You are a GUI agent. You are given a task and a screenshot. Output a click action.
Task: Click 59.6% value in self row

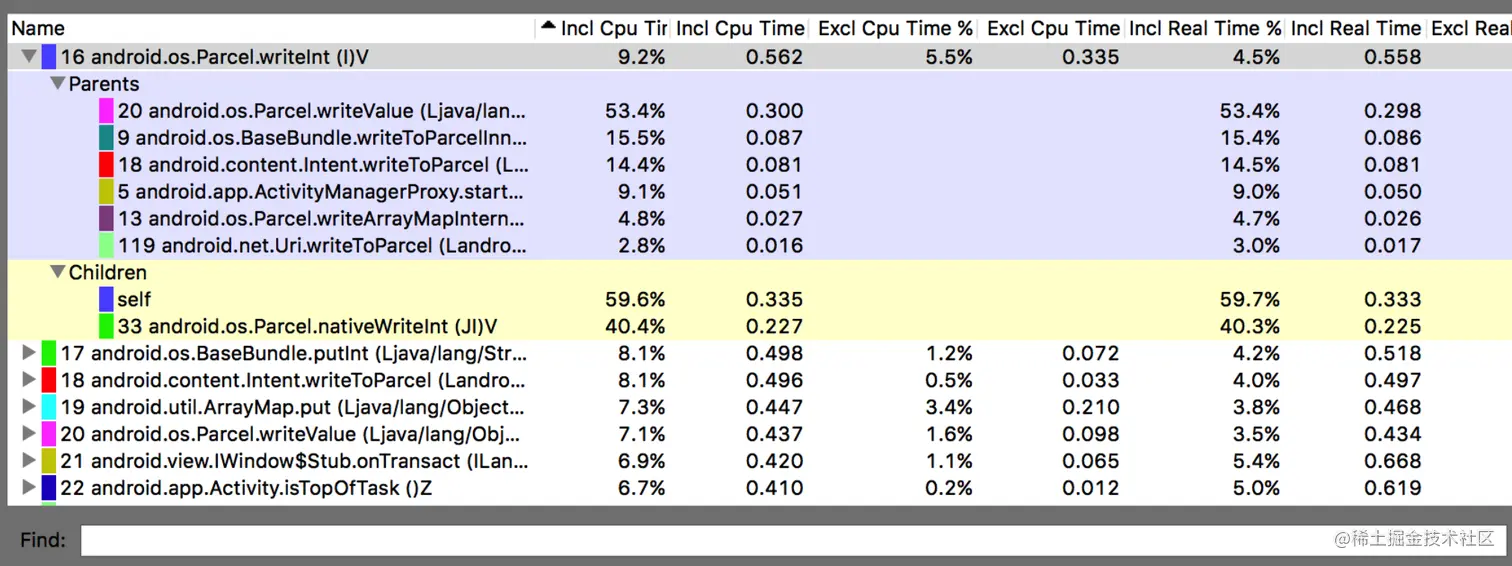click(x=635, y=299)
